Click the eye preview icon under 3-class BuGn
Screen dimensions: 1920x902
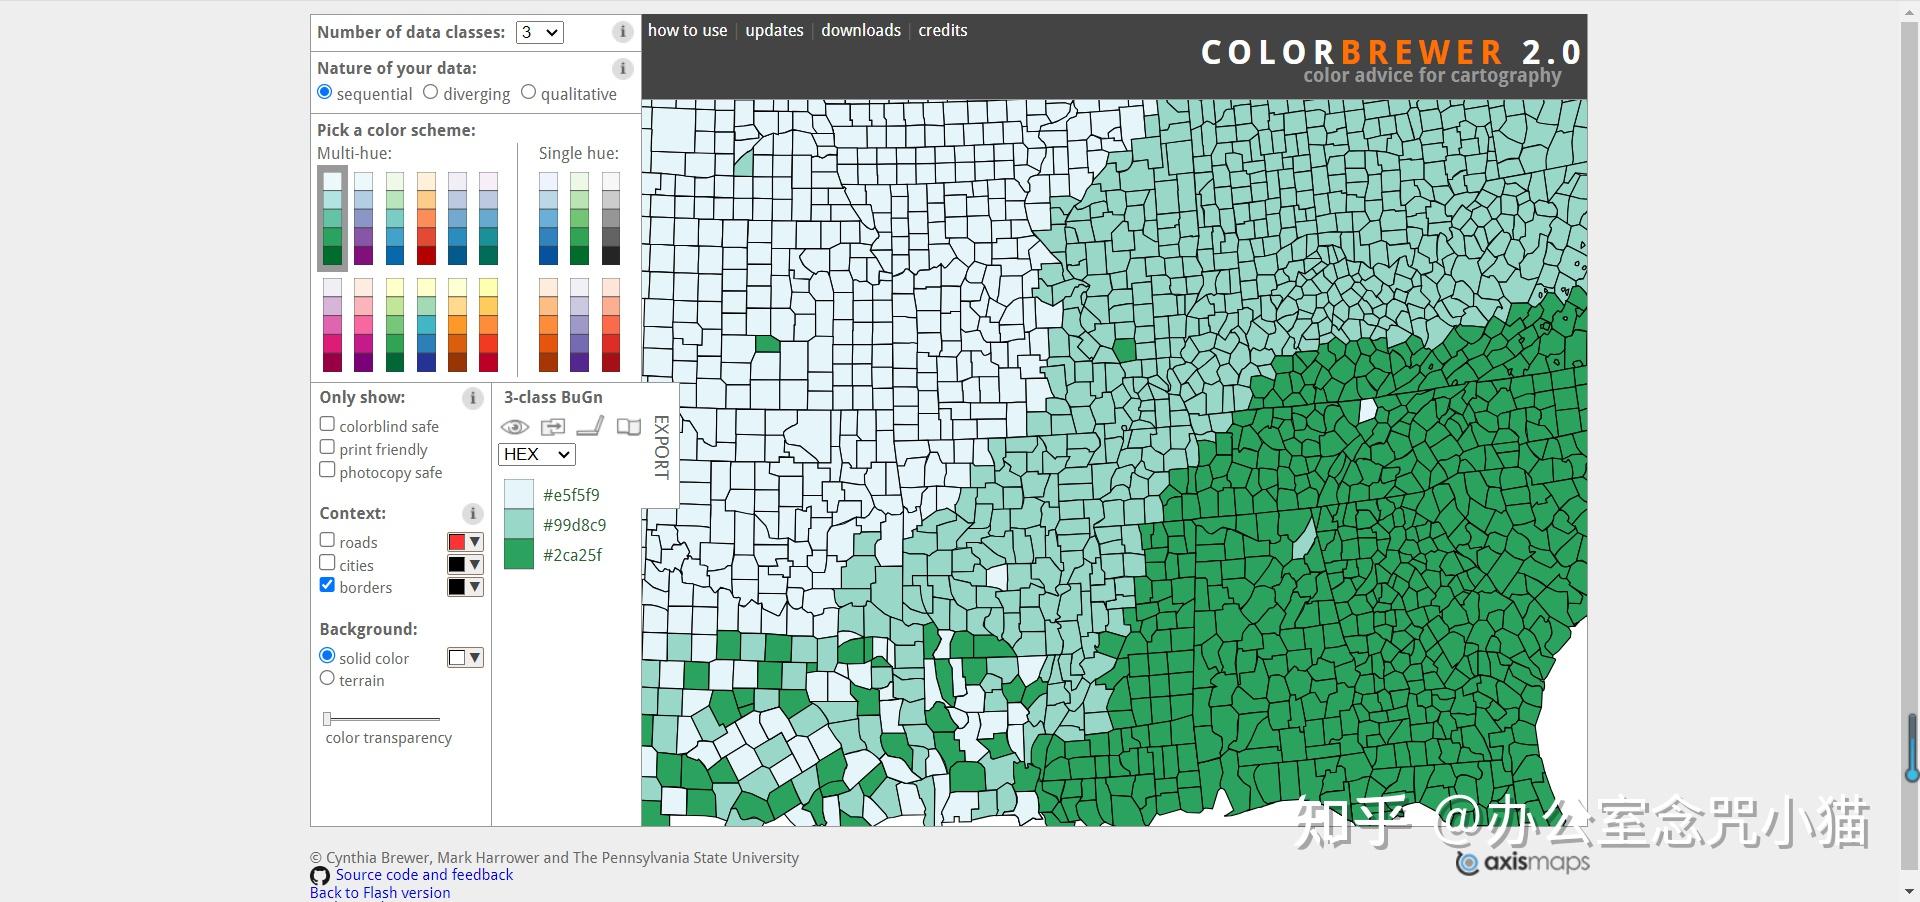tap(514, 427)
